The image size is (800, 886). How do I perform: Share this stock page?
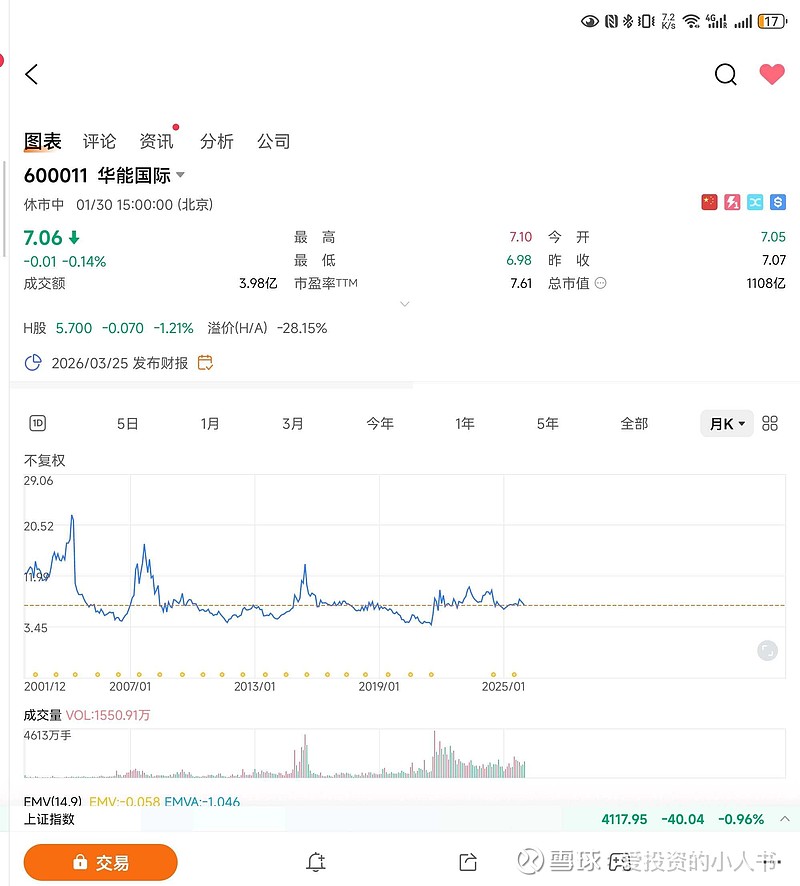tap(468, 862)
